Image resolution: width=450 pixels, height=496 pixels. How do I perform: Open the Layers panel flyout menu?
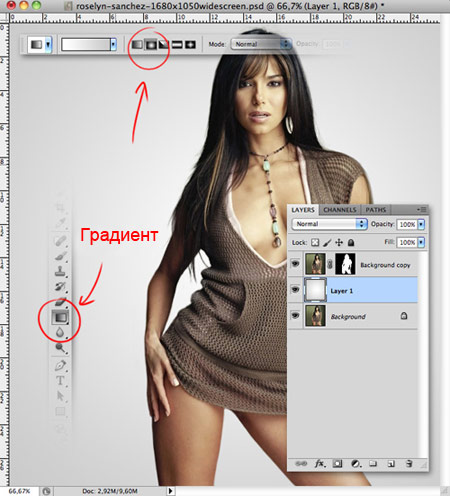pyautogui.click(x=422, y=209)
